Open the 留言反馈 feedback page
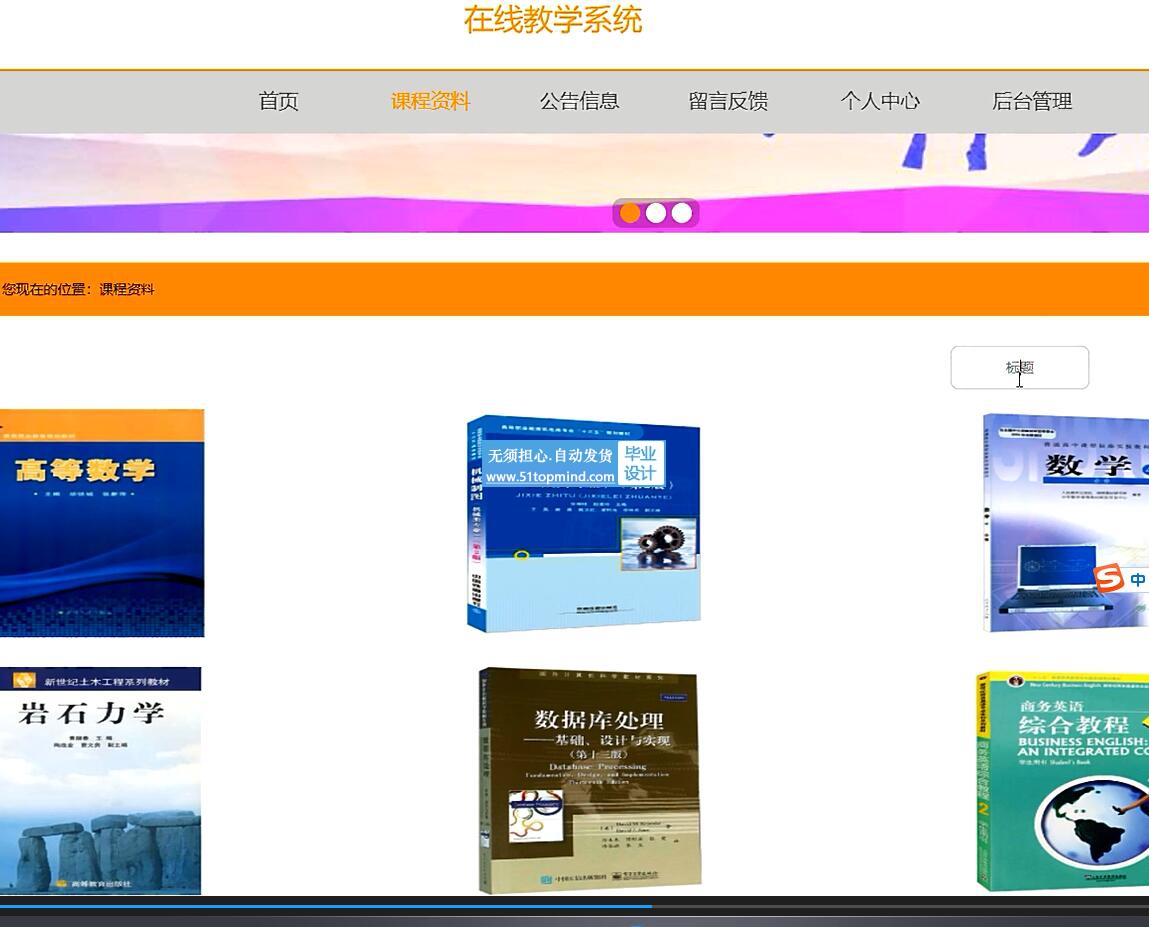1149x927 pixels. tap(728, 101)
